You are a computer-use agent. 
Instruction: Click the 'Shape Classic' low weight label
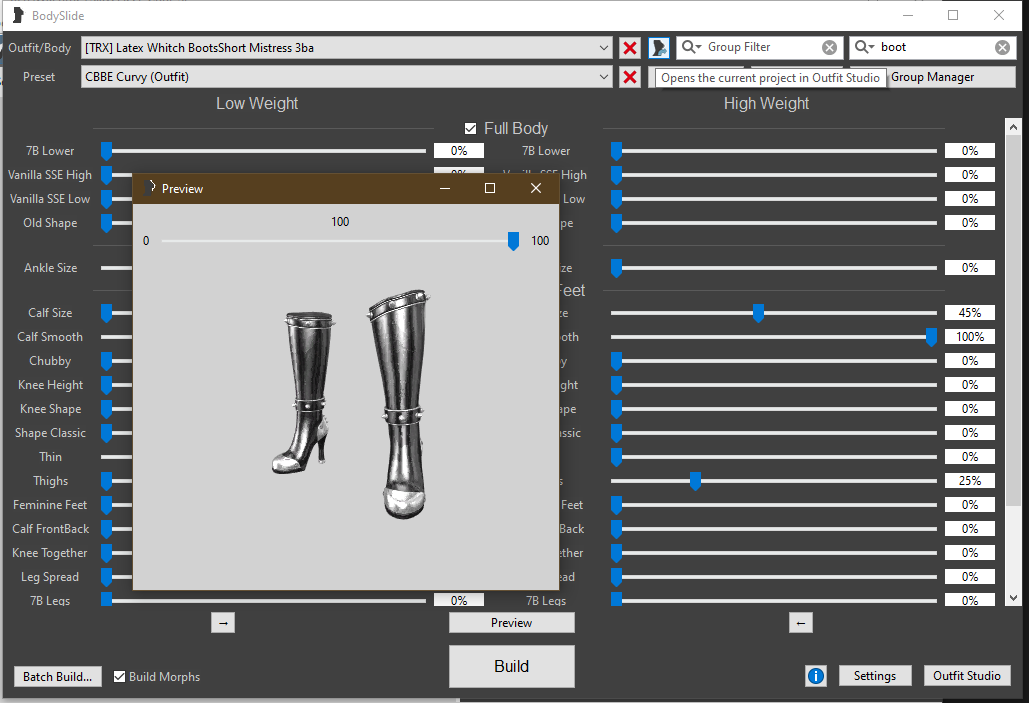coord(51,433)
